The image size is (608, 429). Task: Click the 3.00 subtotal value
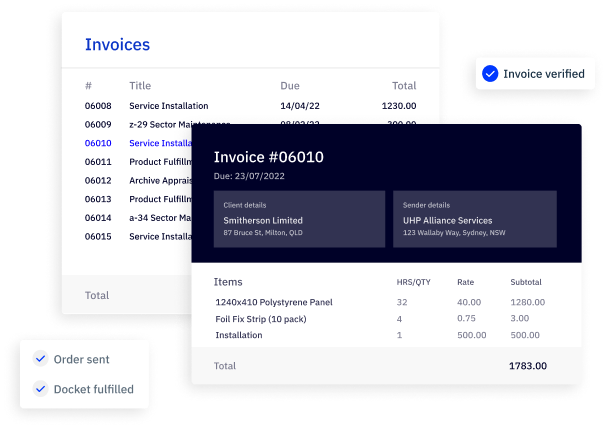tap(520, 318)
